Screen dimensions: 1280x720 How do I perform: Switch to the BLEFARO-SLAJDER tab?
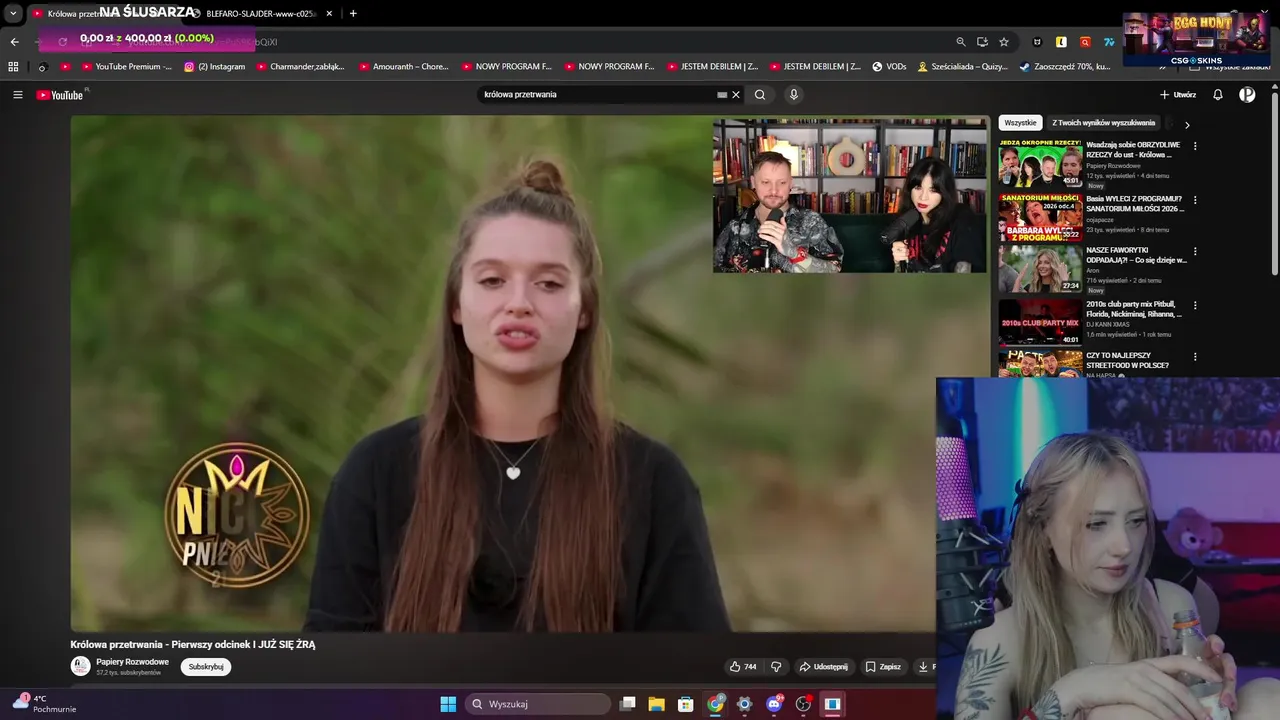click(260, 13)
